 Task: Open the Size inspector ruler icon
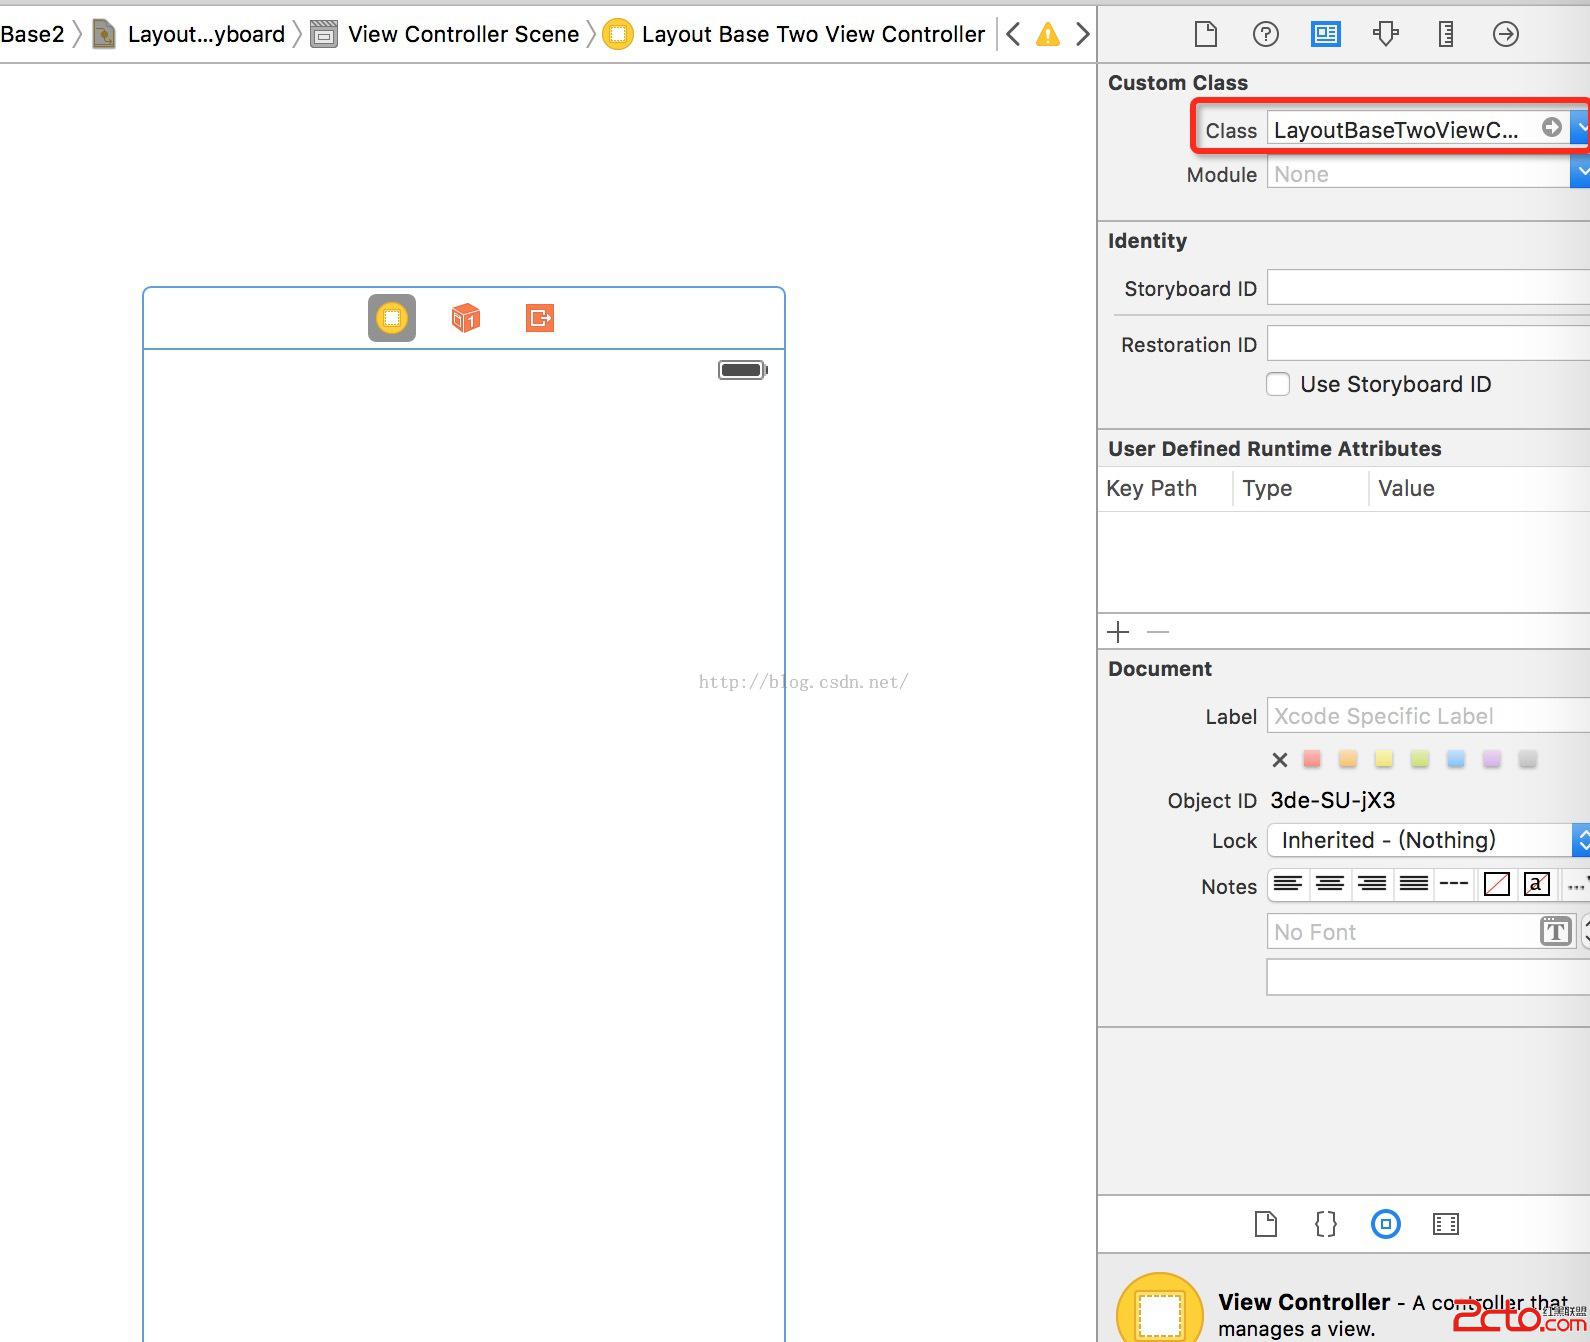click(x=1446, y=35)
